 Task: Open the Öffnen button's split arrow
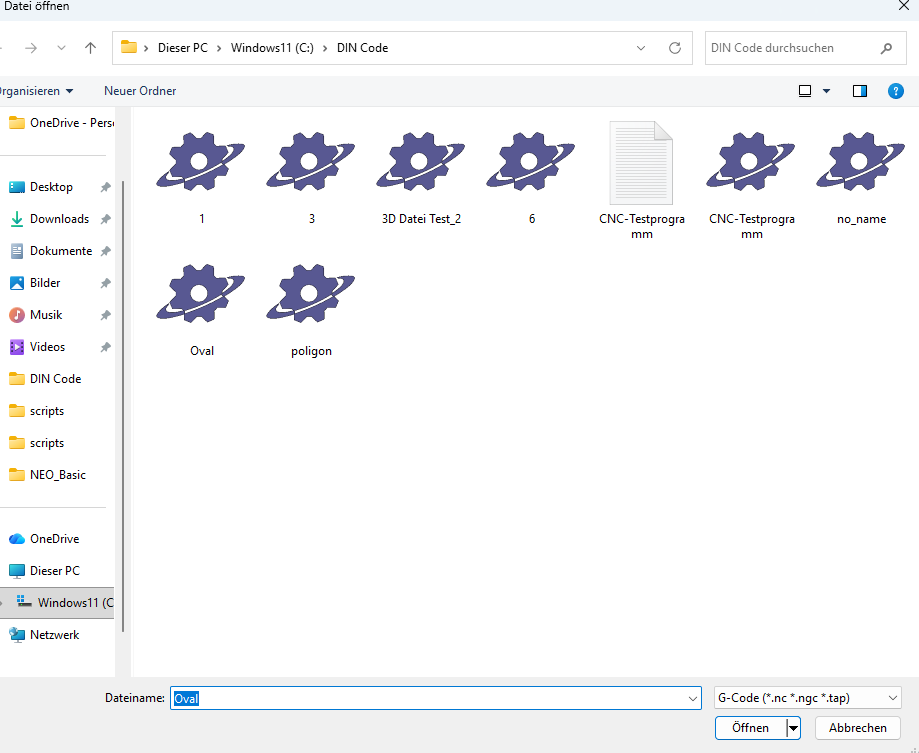(793, 728)
